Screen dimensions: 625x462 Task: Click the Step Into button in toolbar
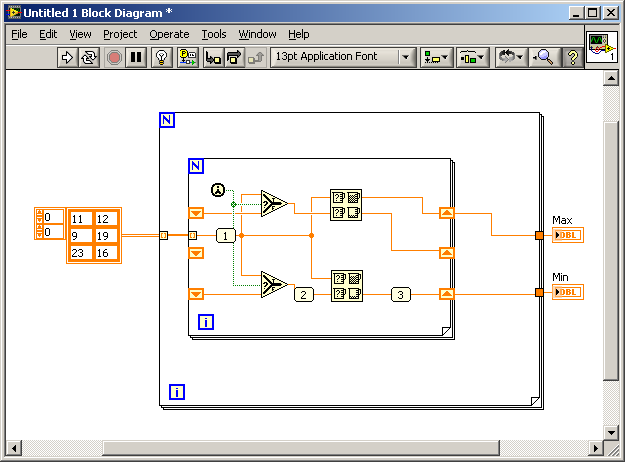213,57
